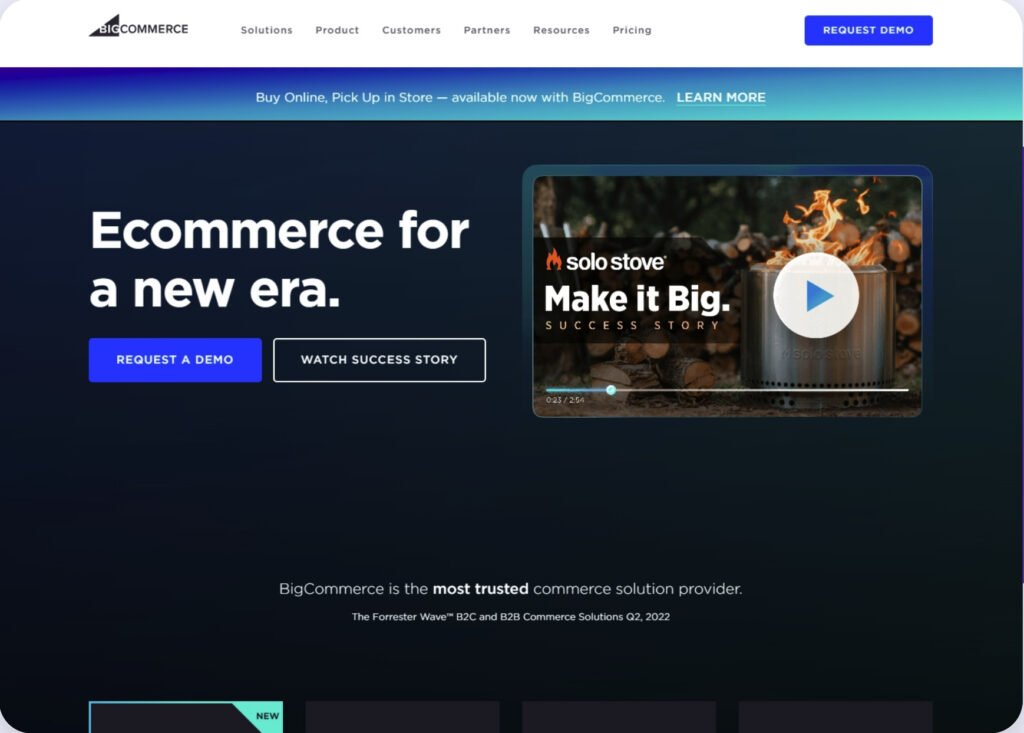Screen dimensions: 1024x733
Task: Click the Buy Online, Pick Up in Store announcement
Action: click(x=460, y=97)
